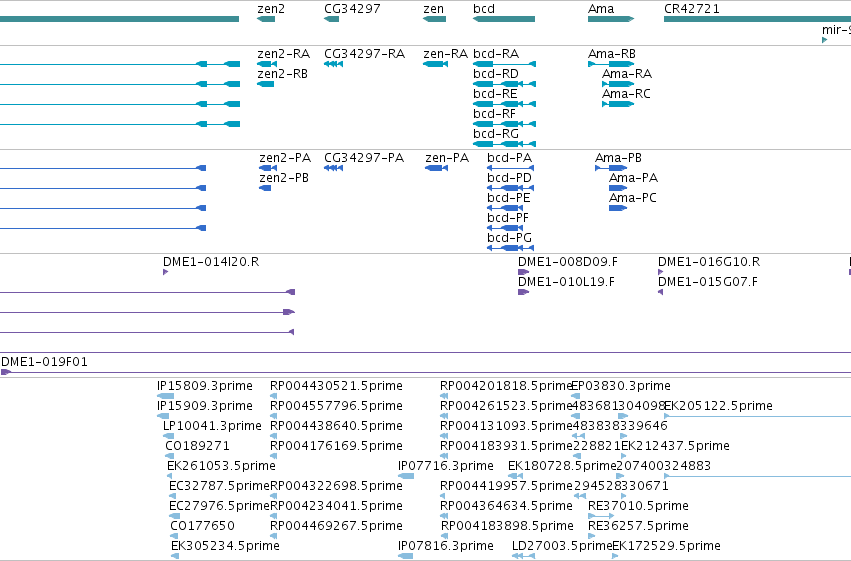Select the bcd-RA transcript label
This screenshot has width=851, height=561.
point(496,54)
